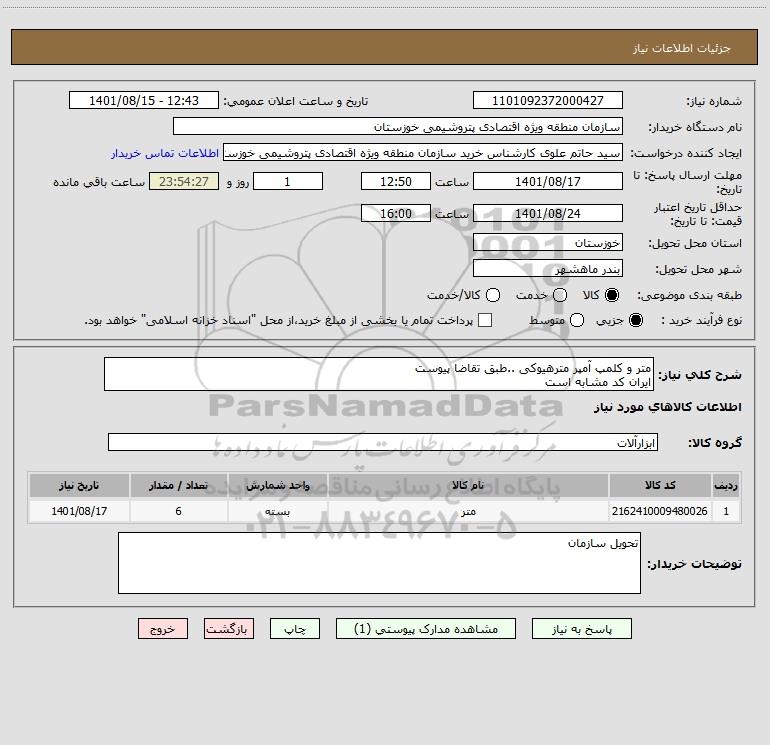The image size is (770, 745).
Task: Click the deadline time field 12:50
Action: pyautogui.click(x=396, y=181)
